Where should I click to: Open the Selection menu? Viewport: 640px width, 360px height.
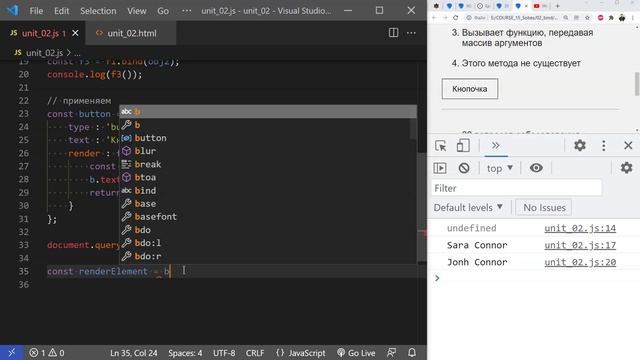[x=98, y=11]
